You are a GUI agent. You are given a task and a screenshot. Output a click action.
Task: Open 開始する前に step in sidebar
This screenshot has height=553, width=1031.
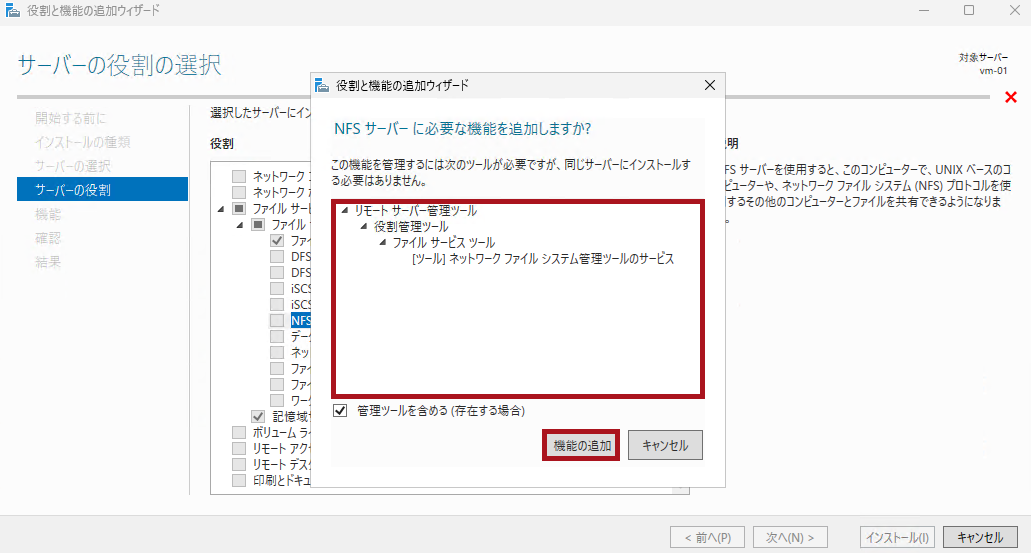71,118
